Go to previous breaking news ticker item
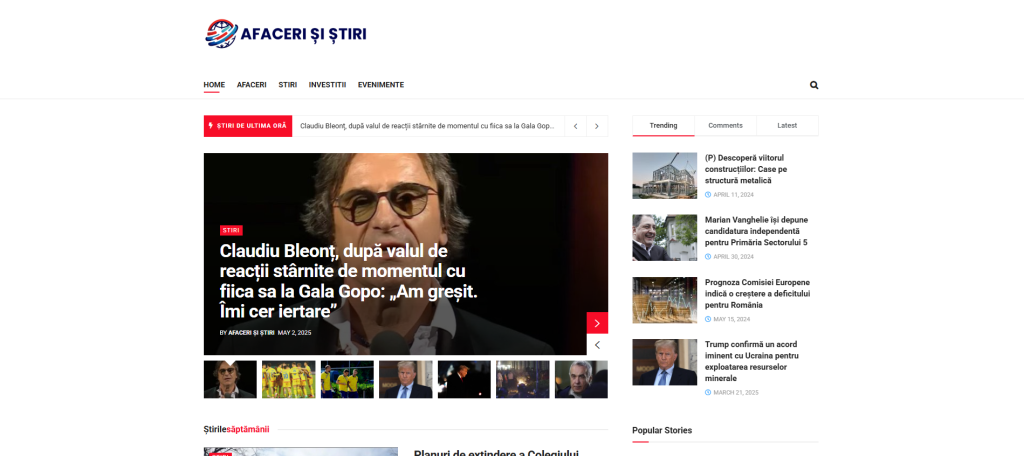 point(575,126)
